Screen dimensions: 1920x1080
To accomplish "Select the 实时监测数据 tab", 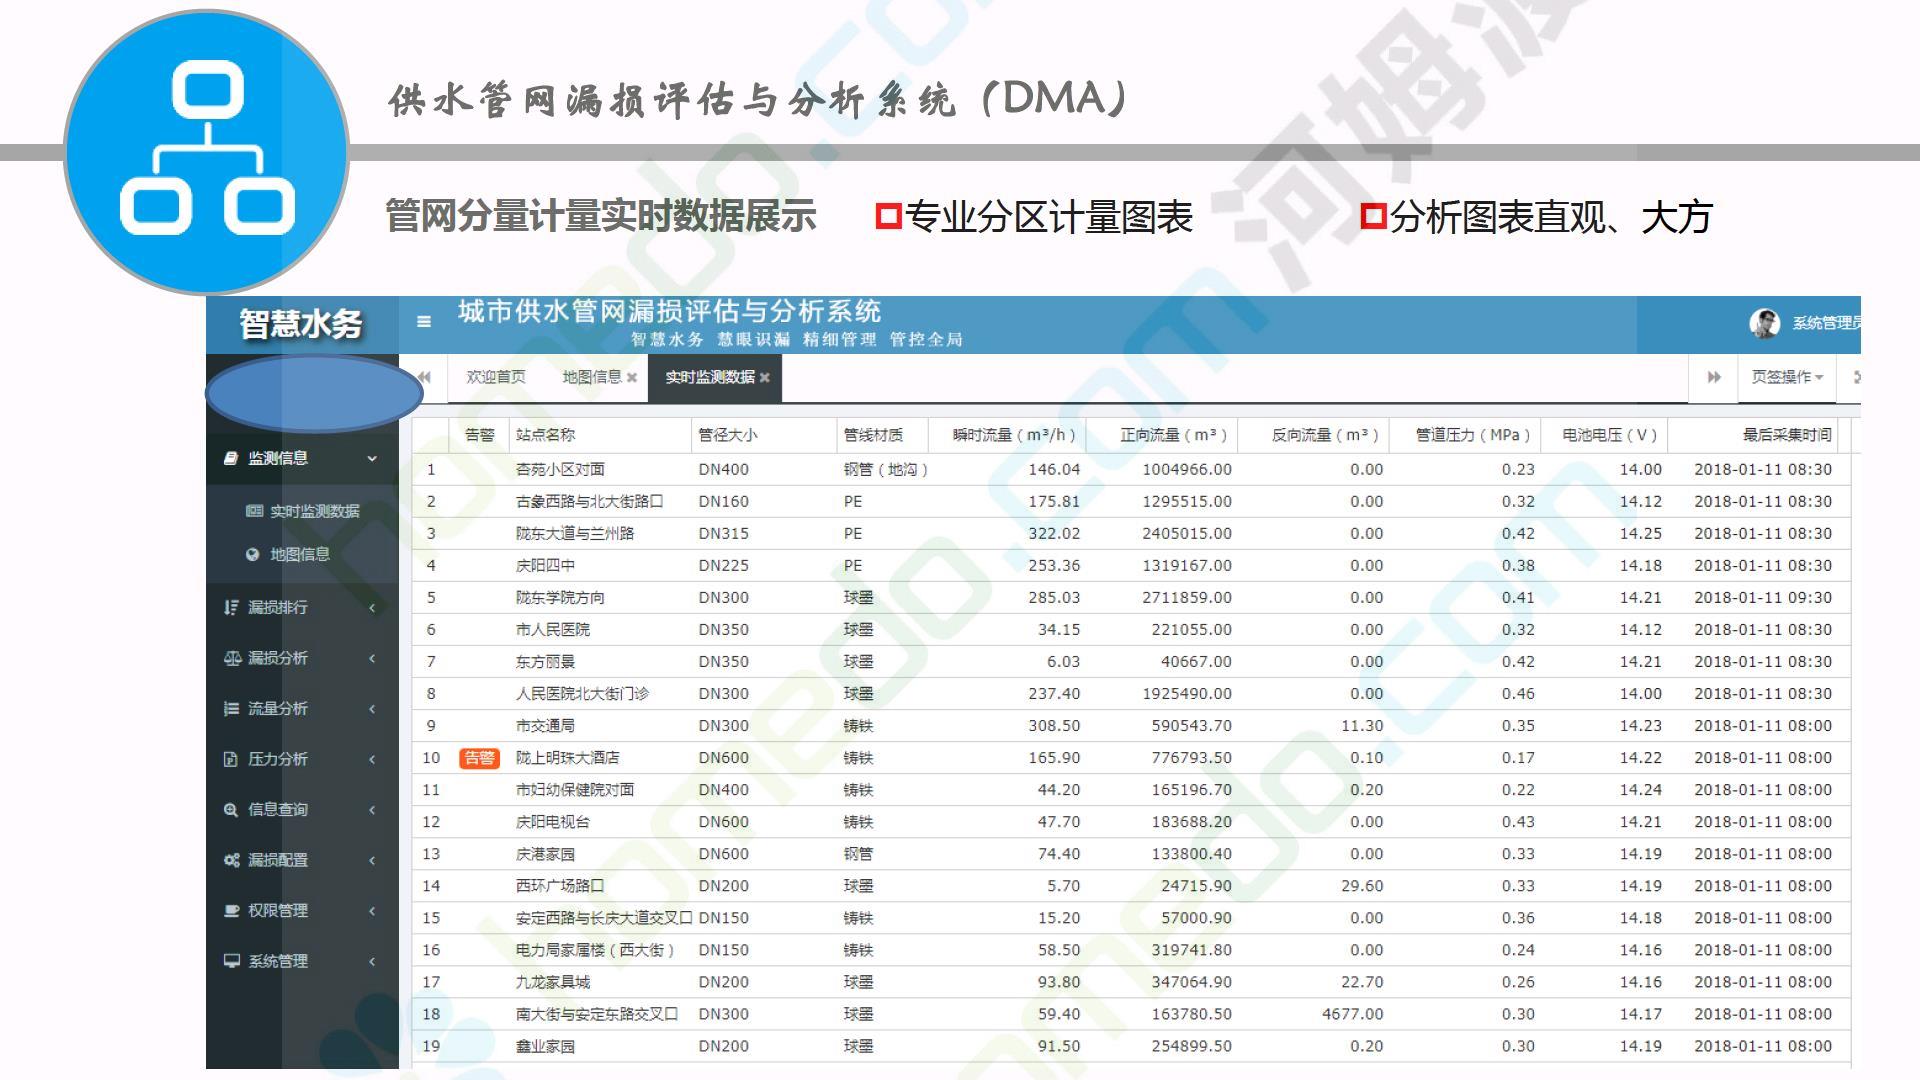I will (710, 377).
